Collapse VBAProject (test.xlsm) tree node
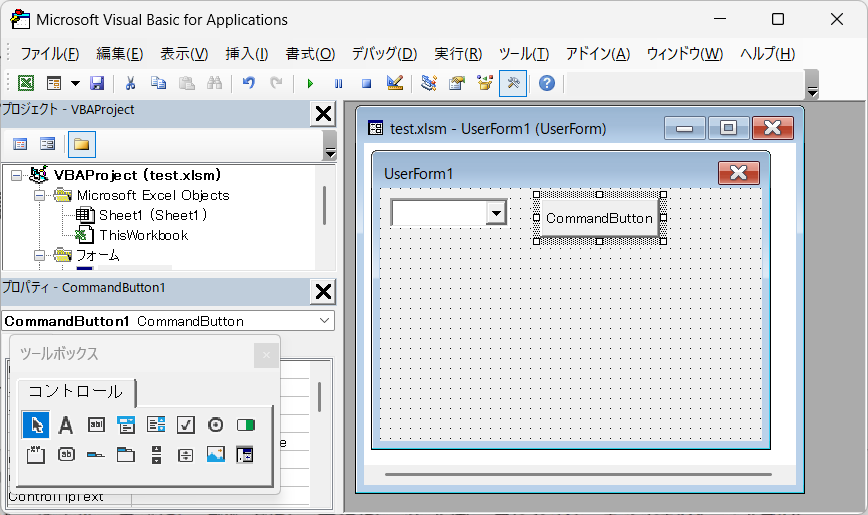The image size is (868, 515). (x=17, y=176)
